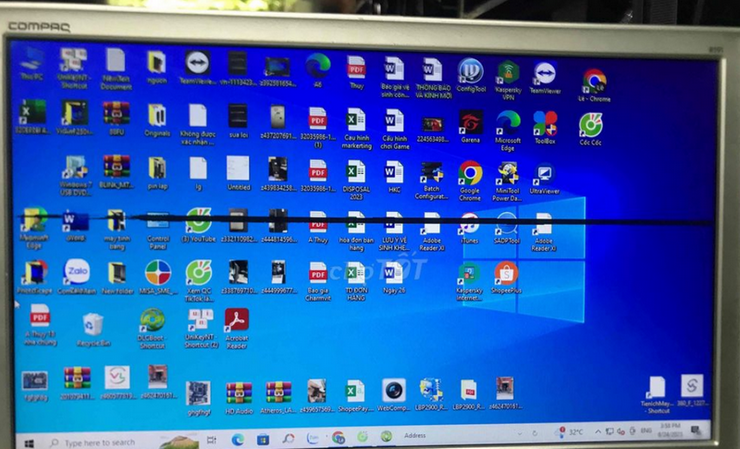The image size is (740, 449).
Task: Open Microsoft Store from the taskbar
Action: [263, 440]
